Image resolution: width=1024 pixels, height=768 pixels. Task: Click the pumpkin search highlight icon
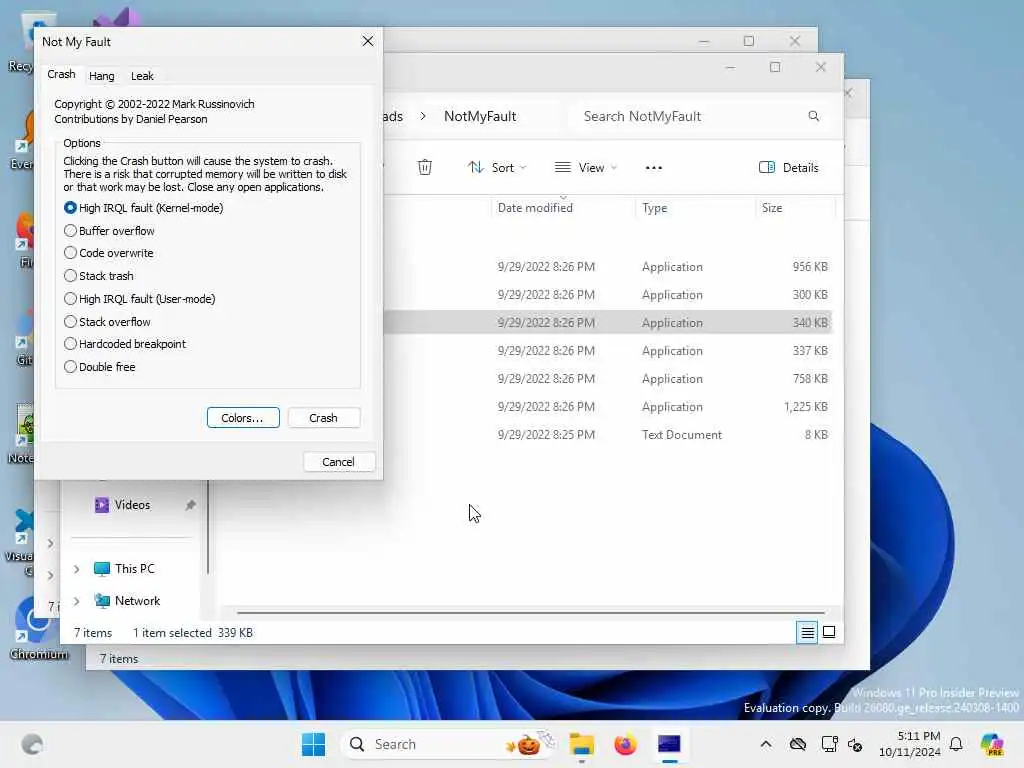pos(528,744)
